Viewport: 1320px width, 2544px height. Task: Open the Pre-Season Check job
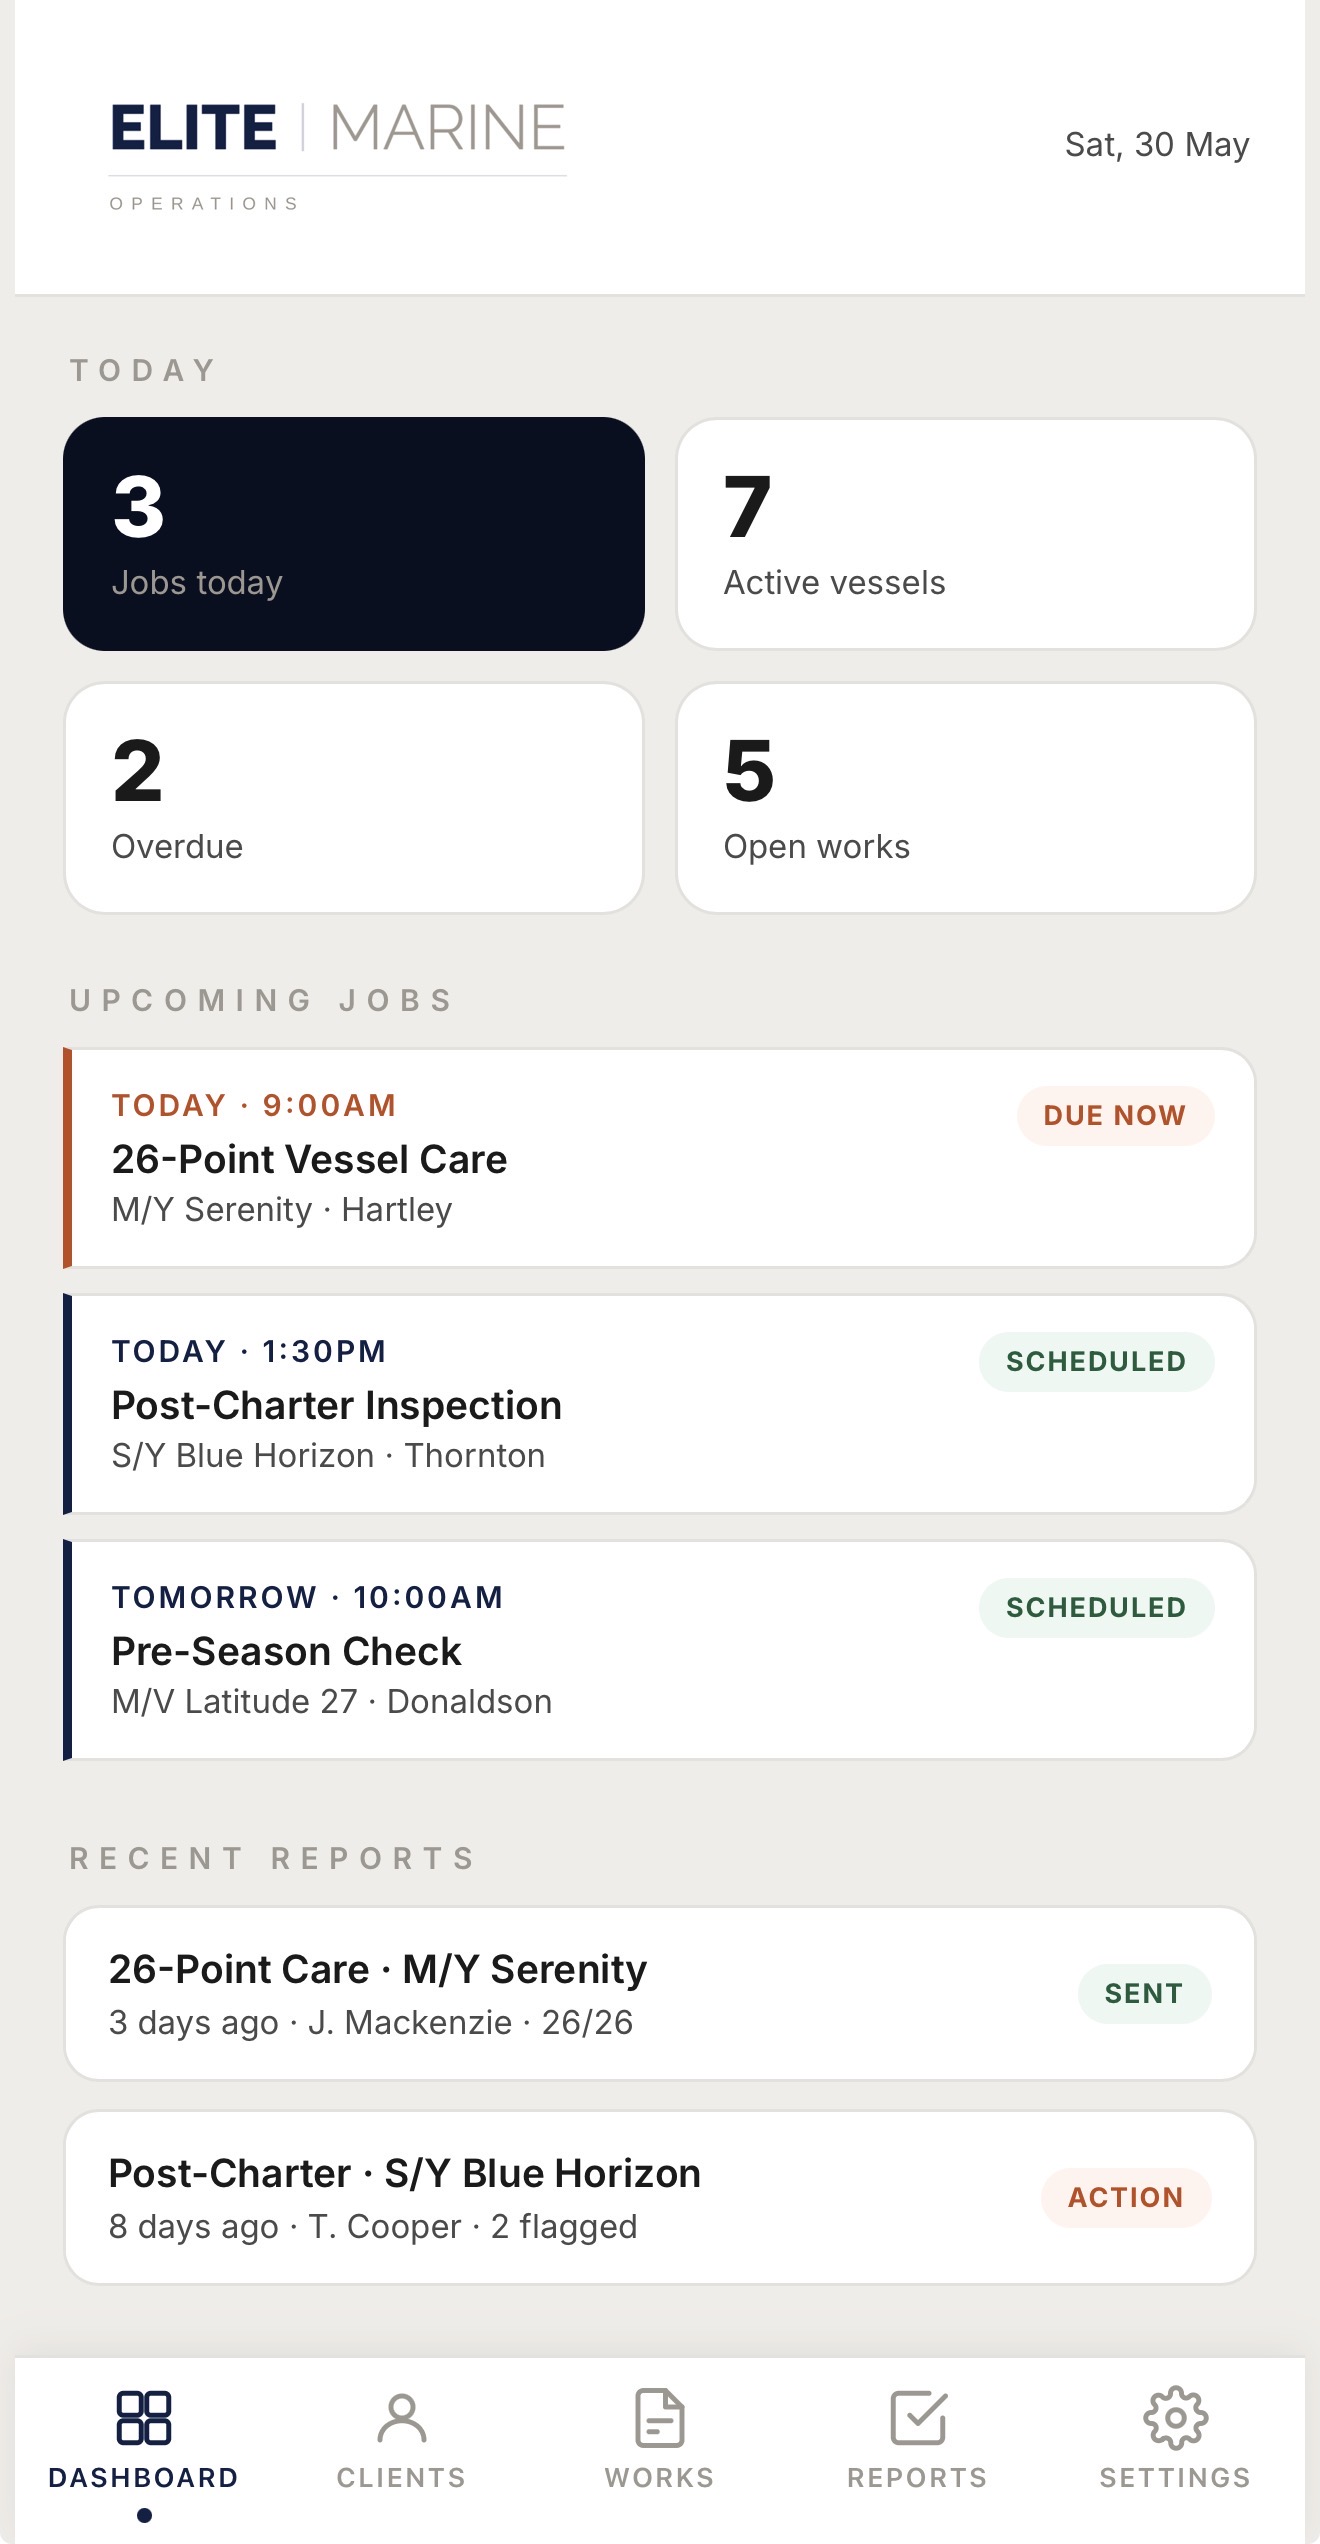click(x=660, y=1650)
